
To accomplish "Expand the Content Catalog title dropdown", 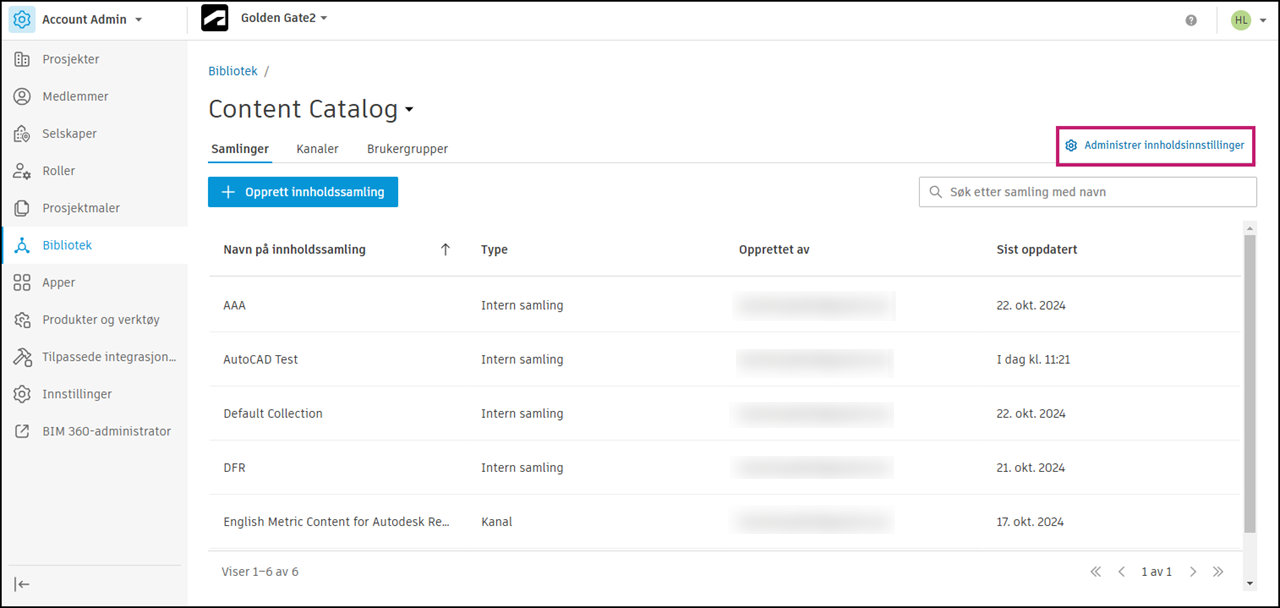I will (409, 110).
